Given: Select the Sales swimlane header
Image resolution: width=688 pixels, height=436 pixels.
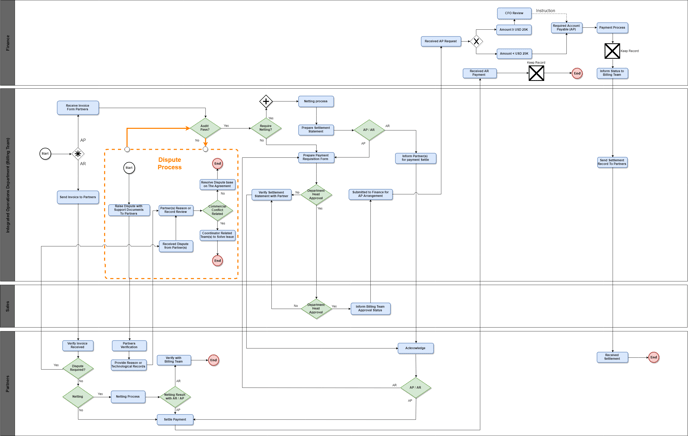Looking at the screenshot, I should [x=7, y=306].
